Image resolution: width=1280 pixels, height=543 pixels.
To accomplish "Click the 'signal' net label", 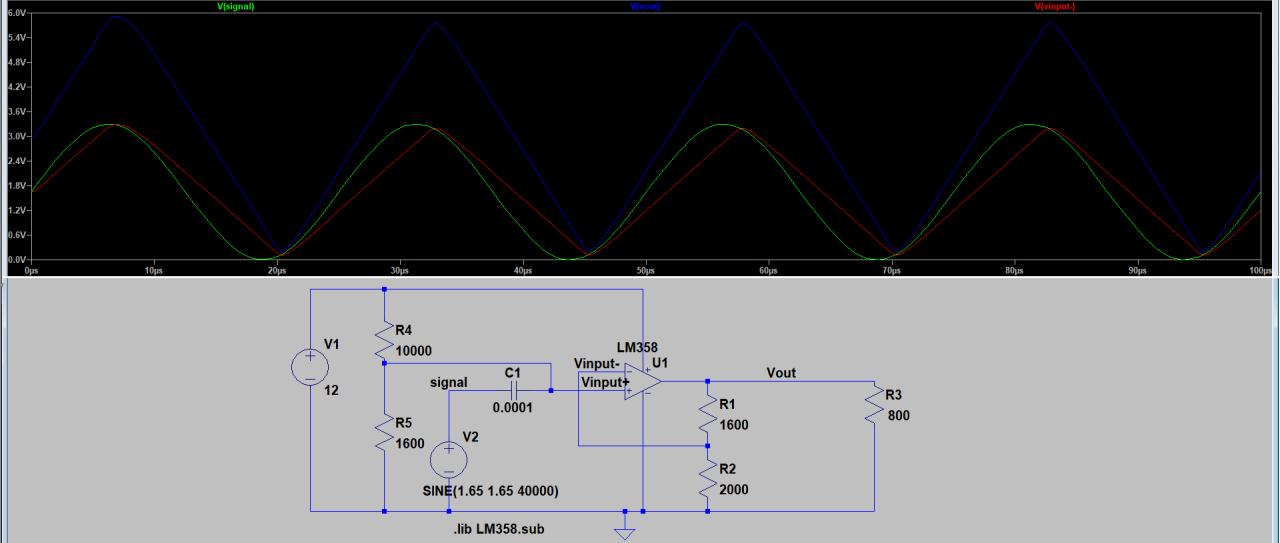I will (448, 382).
